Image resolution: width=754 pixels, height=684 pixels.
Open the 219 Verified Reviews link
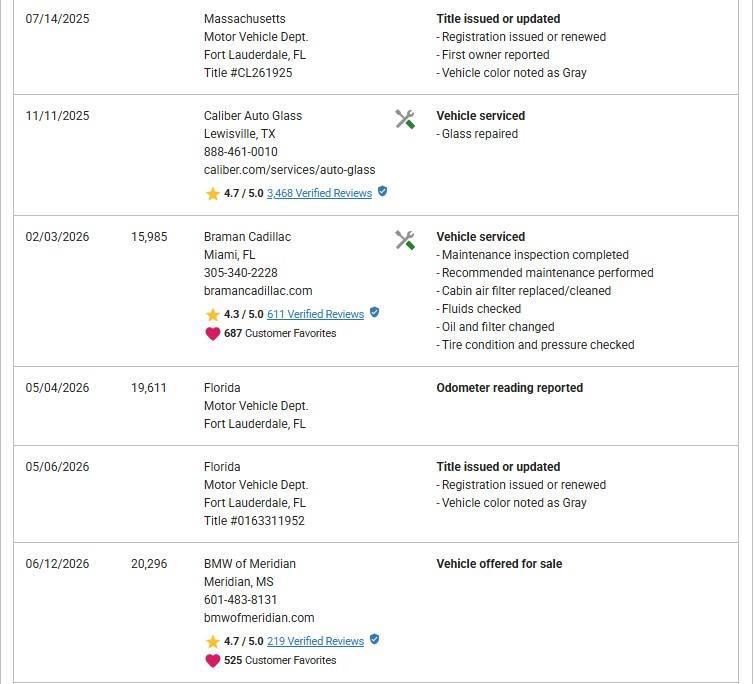315,642
